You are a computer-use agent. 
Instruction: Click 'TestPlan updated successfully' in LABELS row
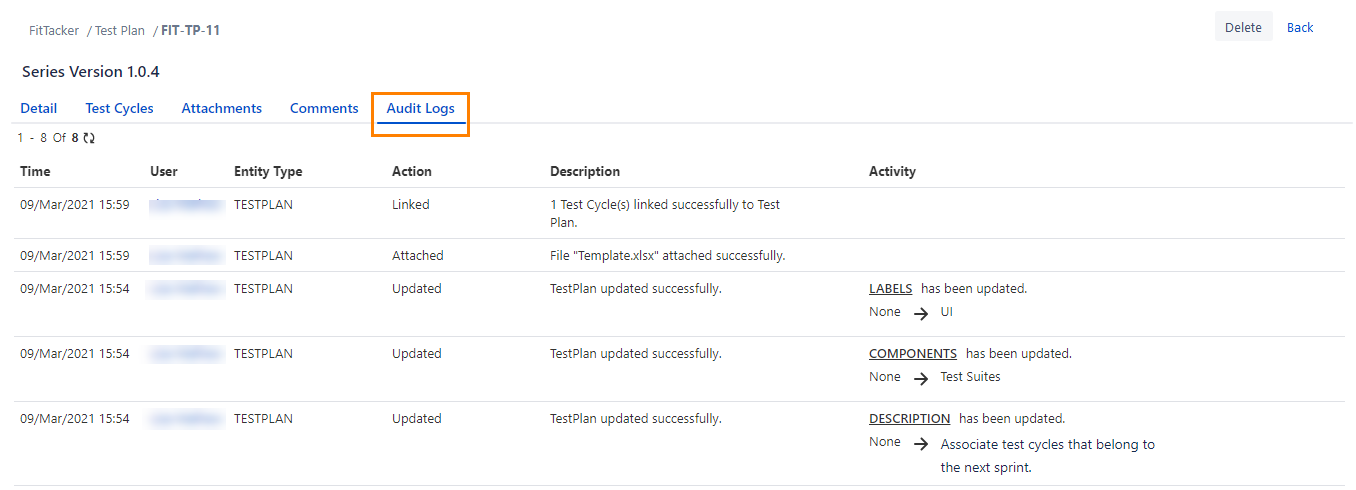[x=636, y=288]
